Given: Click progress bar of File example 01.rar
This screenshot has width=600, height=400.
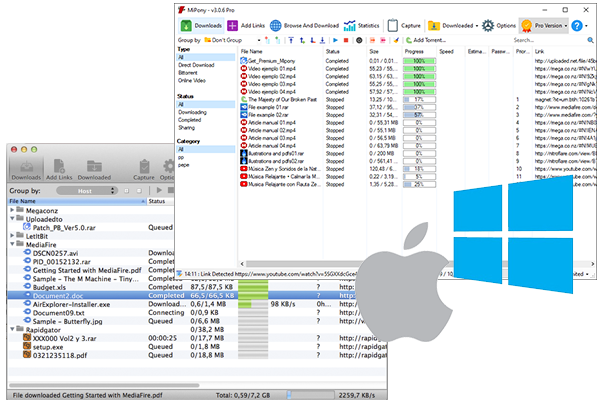Looking at the screenshot, I should coord(419,107).
